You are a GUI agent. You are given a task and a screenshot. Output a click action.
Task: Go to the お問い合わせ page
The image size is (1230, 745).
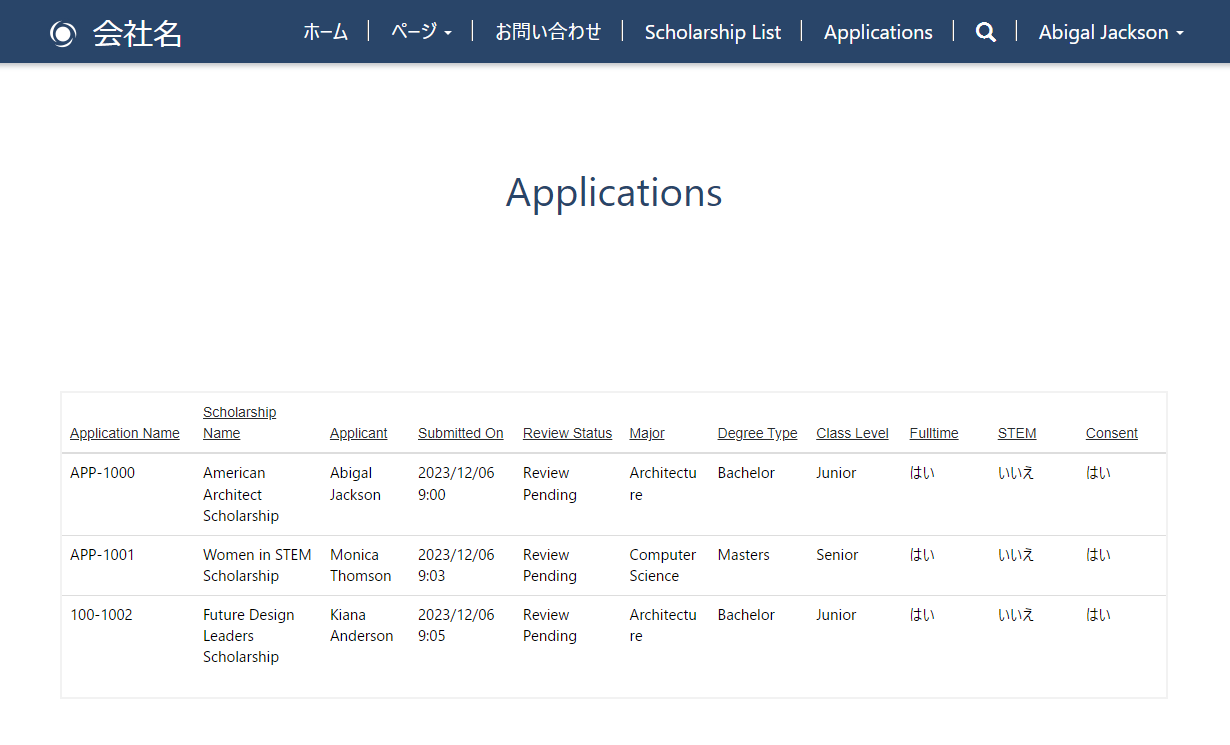click(x=548, y=31)
